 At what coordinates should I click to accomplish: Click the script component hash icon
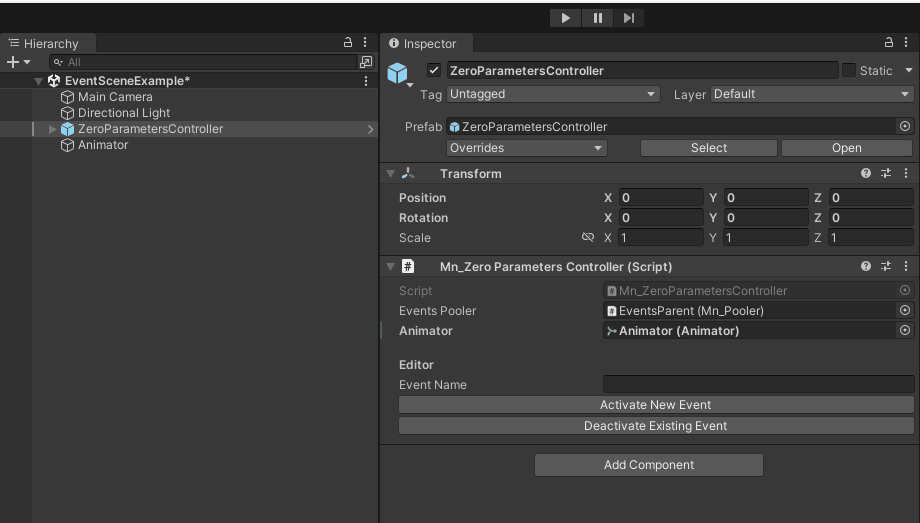pos(408,266)
